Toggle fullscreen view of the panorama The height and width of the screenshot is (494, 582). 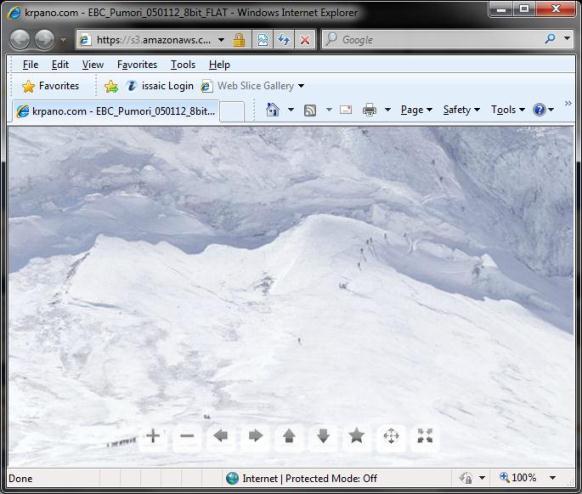pos(425,436)
